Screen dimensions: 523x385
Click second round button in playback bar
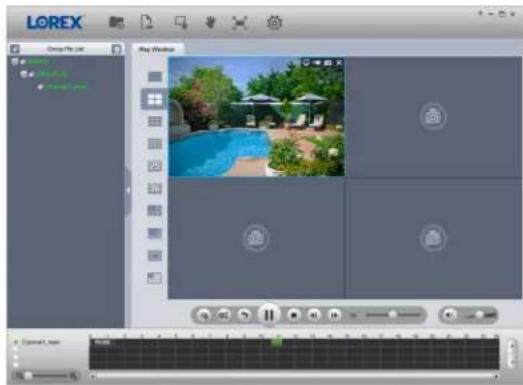224,315
